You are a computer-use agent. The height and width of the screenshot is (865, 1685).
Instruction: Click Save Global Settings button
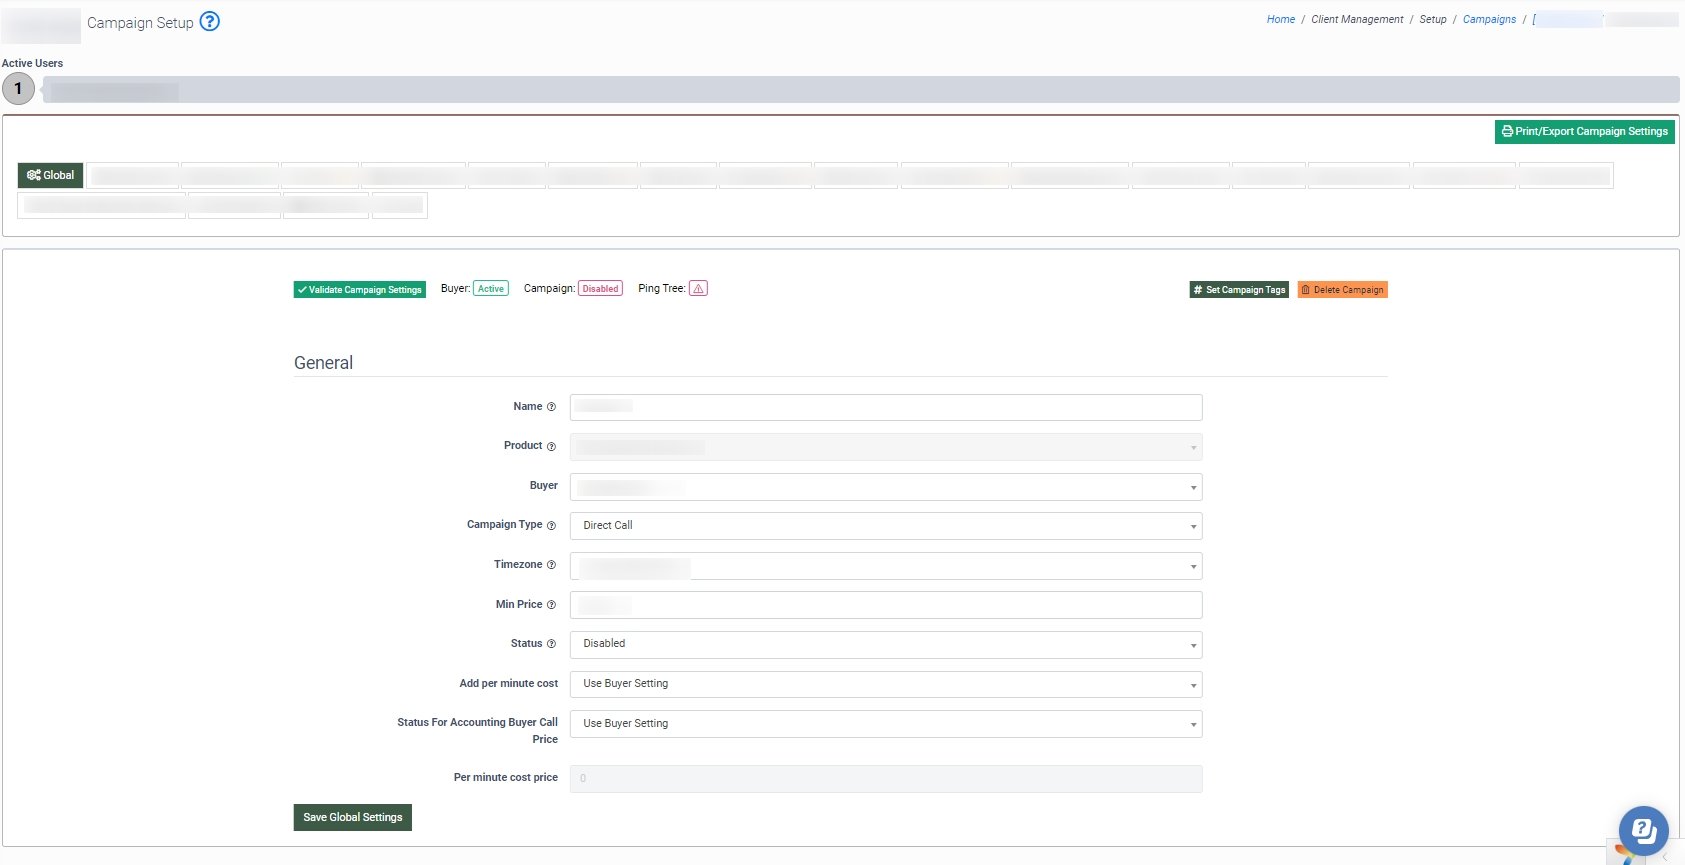tap(352, 818)
